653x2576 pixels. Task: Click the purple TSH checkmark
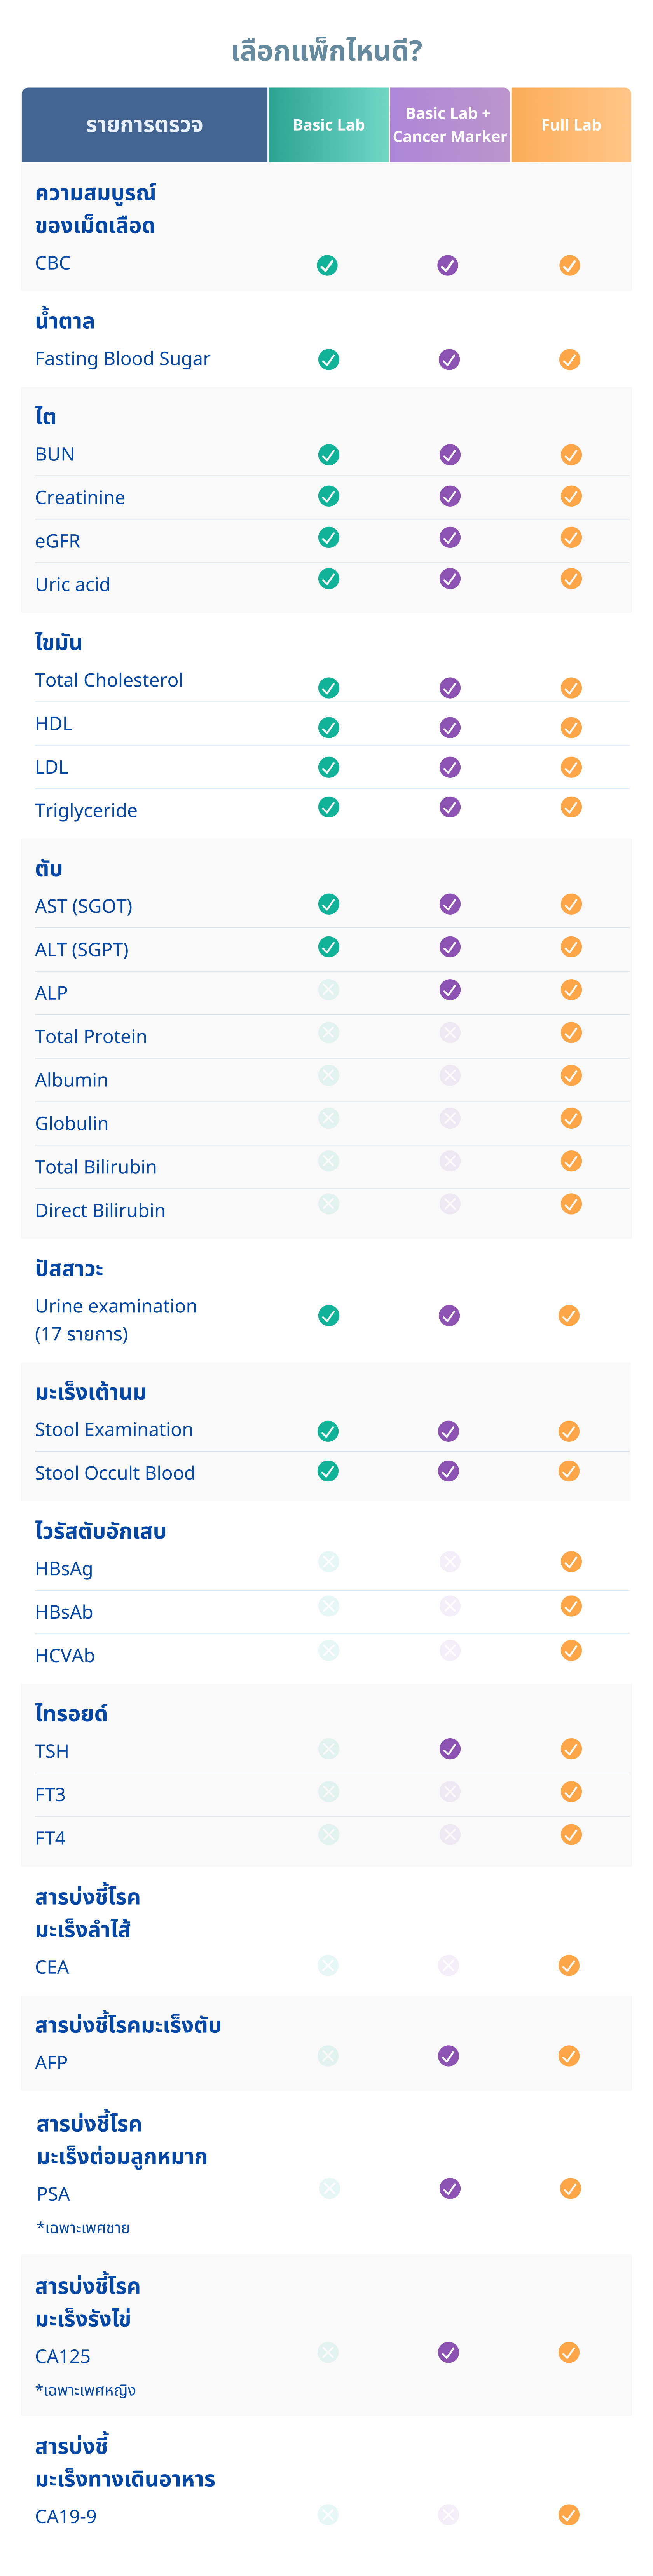(x=450, y=1749)
